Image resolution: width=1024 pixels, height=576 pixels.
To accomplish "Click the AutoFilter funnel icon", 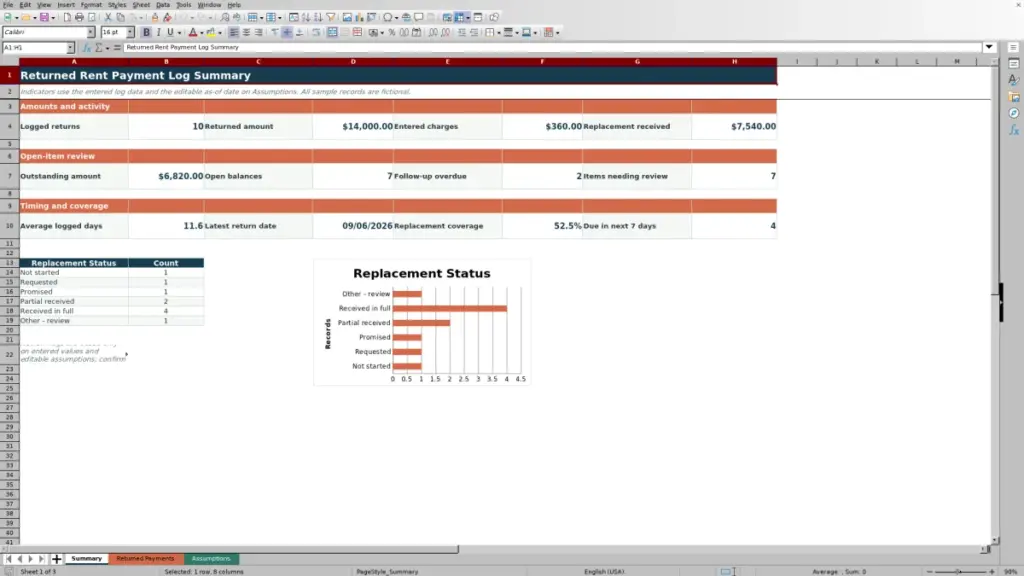I will click(331, 17).
